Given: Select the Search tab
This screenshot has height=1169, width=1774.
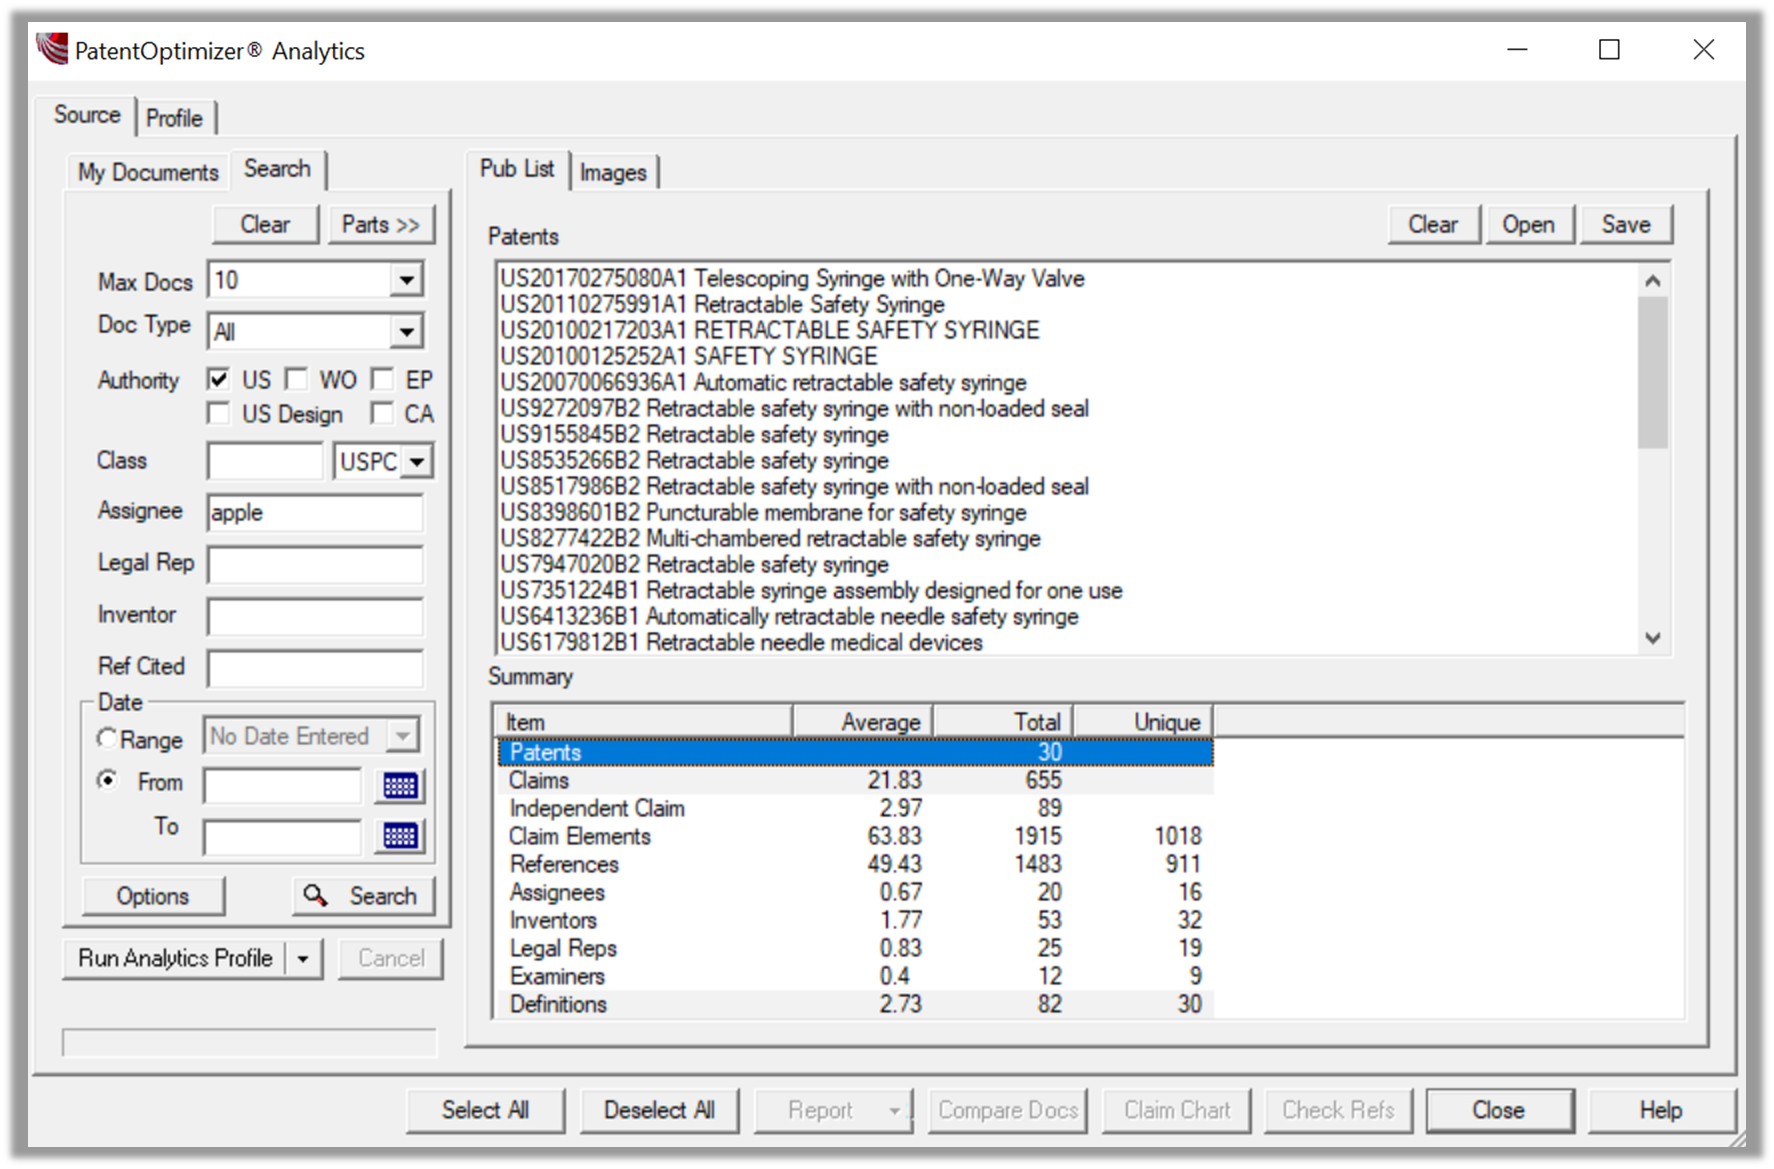Looking at the screenshot, I should pyautogui.click(x=277, y=169).
